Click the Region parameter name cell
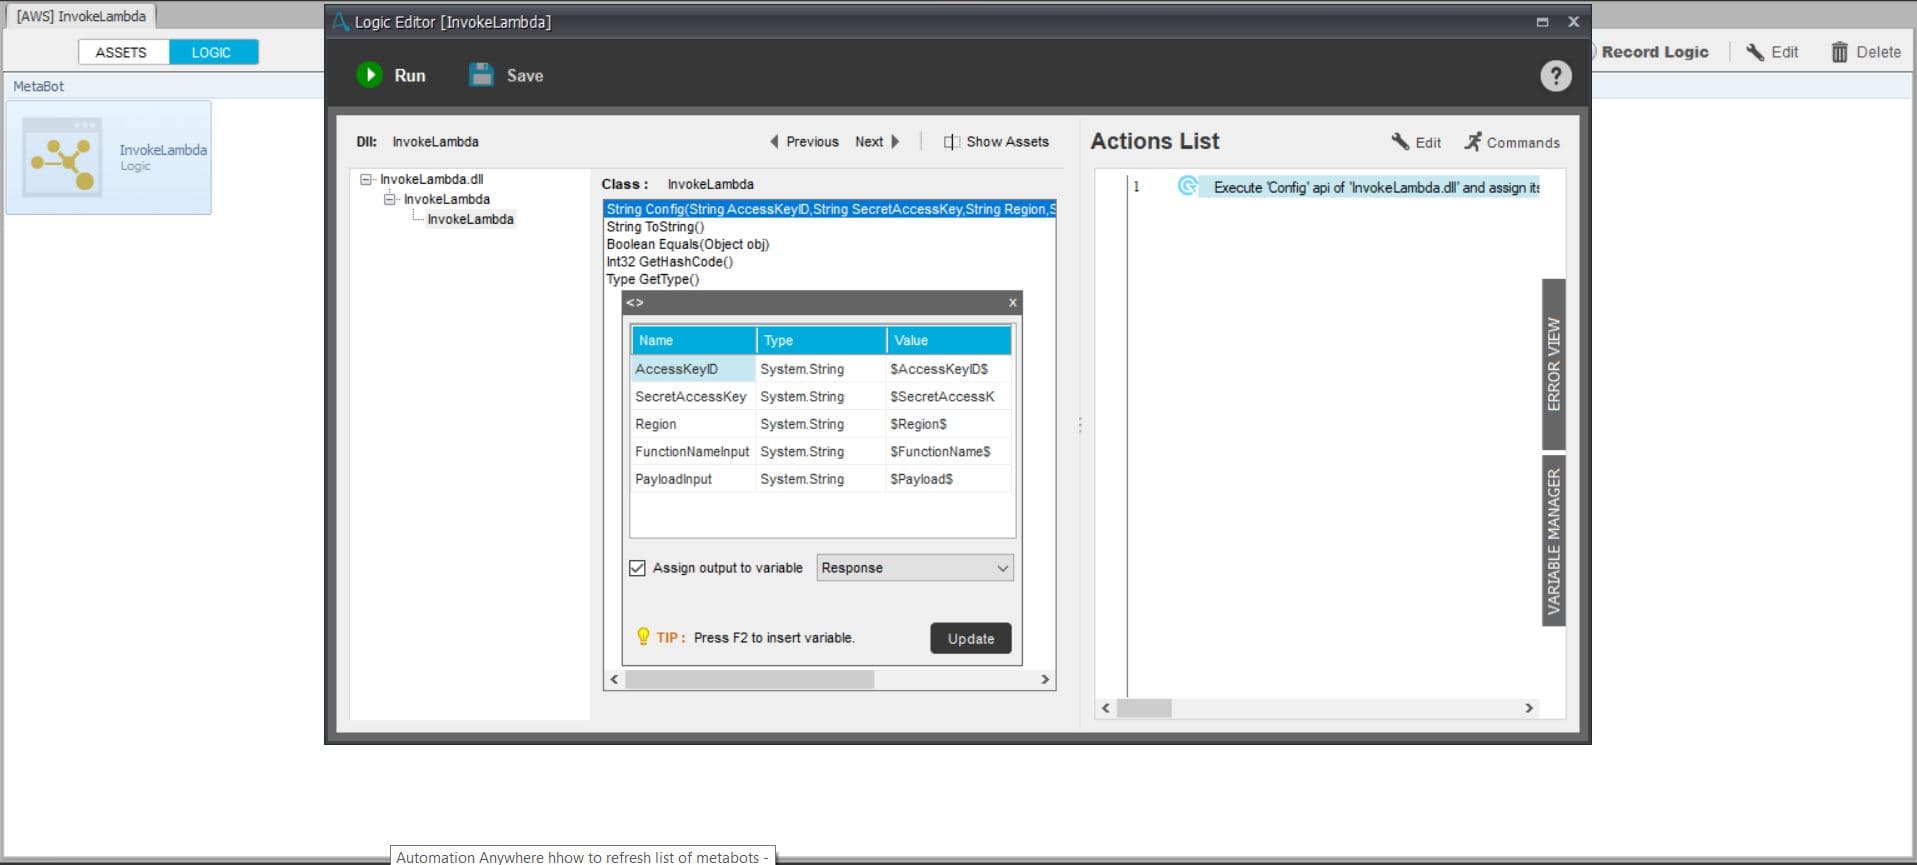Image resolution: width=1917 pixels, height=865 pixels. click(x=693, y=424)
